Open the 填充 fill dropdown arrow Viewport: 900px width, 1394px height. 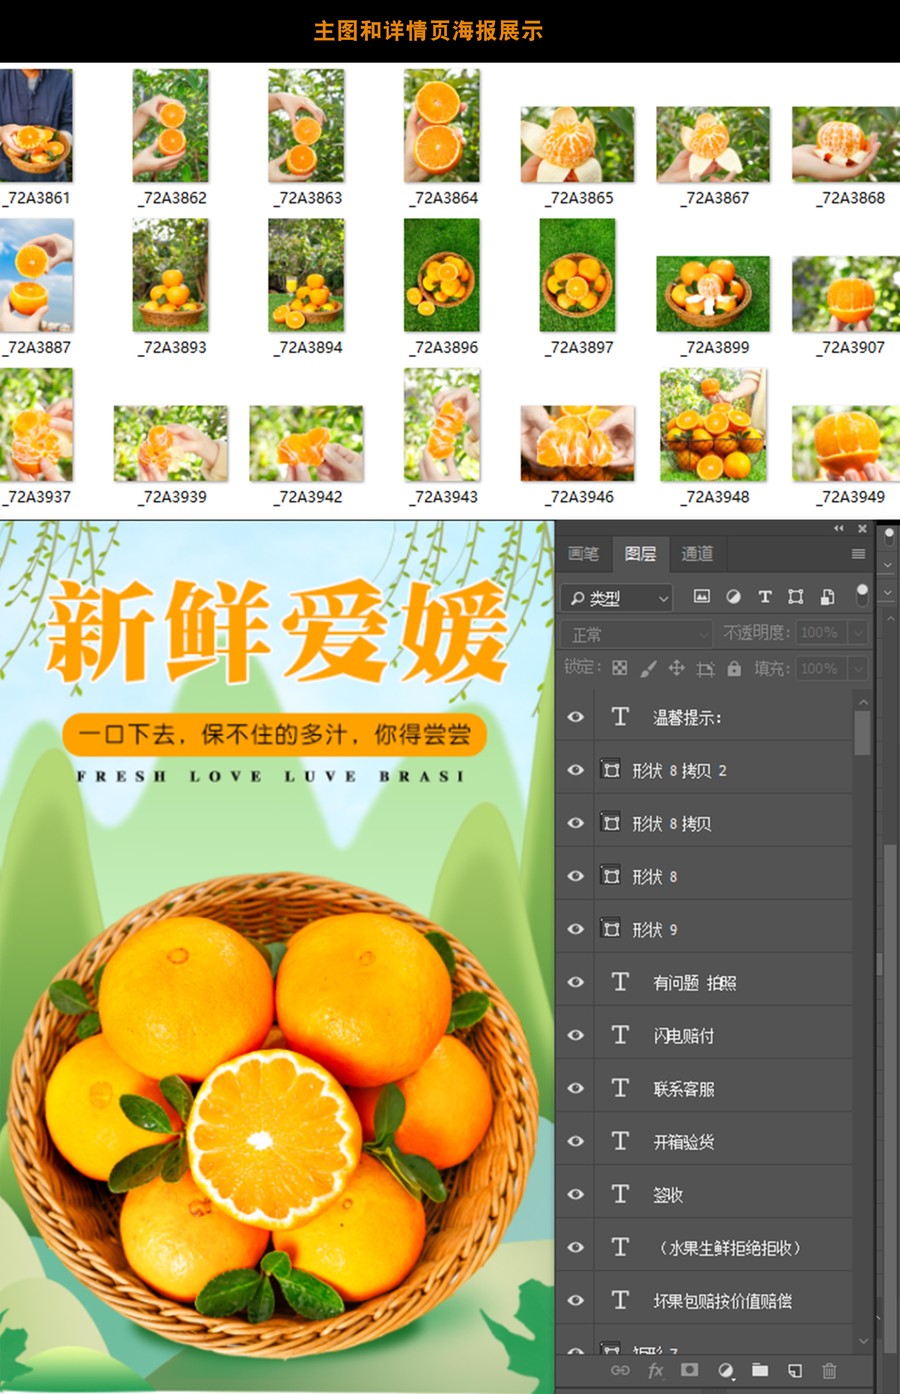tap(858, 668)
